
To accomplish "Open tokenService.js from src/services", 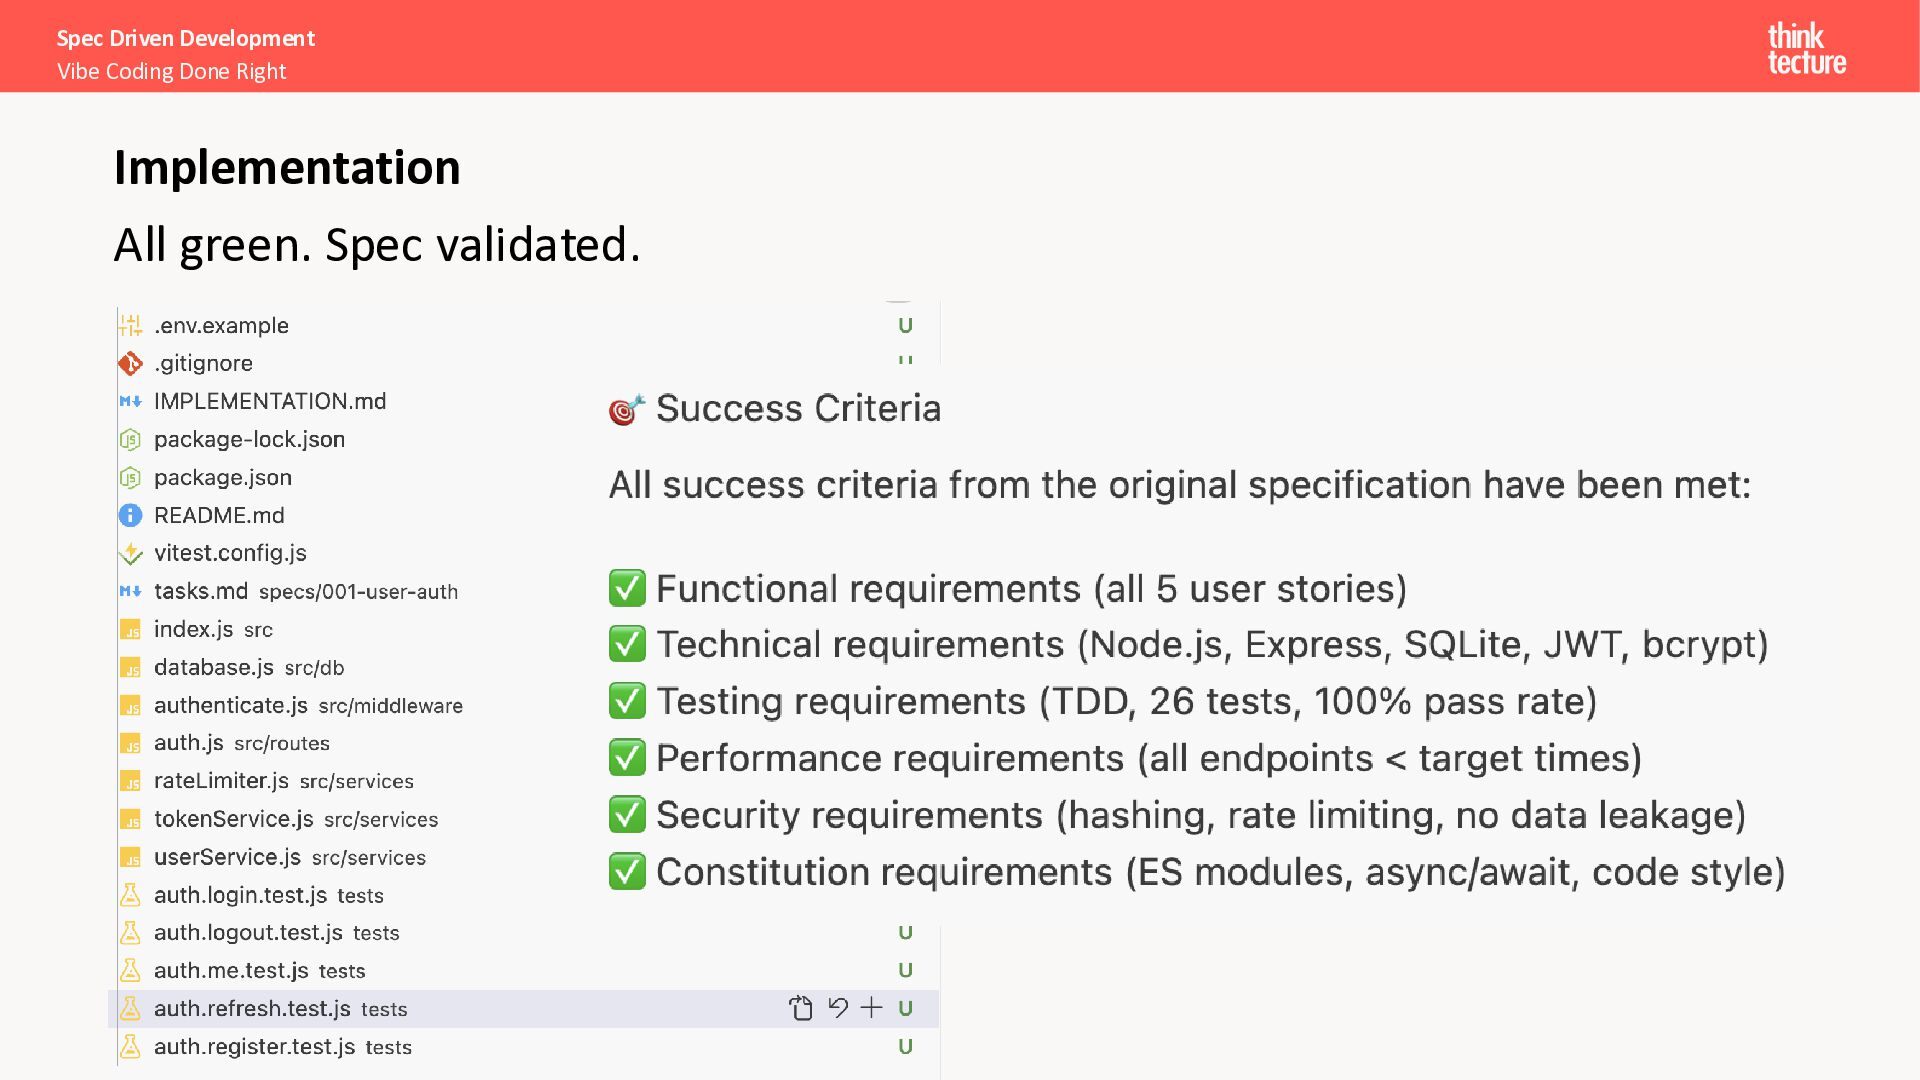I will pyautogui.click(x=233, y=820).
